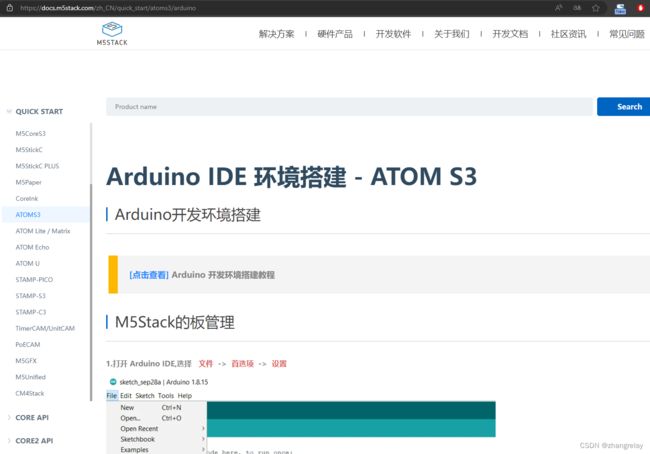This screenshot has width=650, height=454.
Task: Expand the Examples submenu arrow
Action: coord(203,449)
